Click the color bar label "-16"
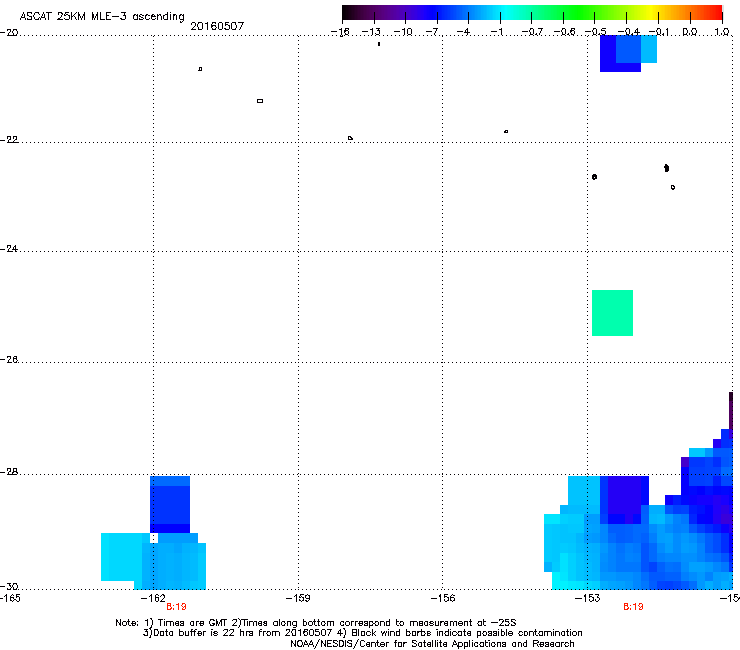Viewport: 740px width, 650px height. (x=340, y=32)
